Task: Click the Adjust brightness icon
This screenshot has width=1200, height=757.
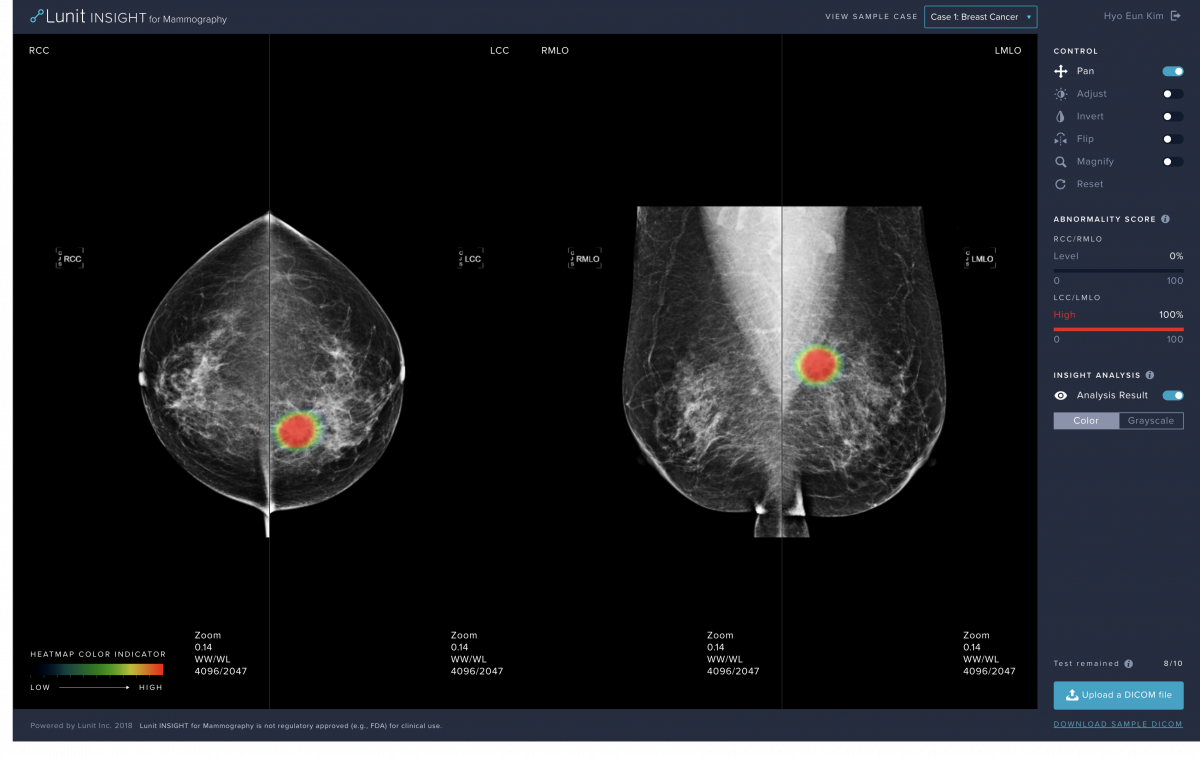Action: click(x=1061, y=94)
